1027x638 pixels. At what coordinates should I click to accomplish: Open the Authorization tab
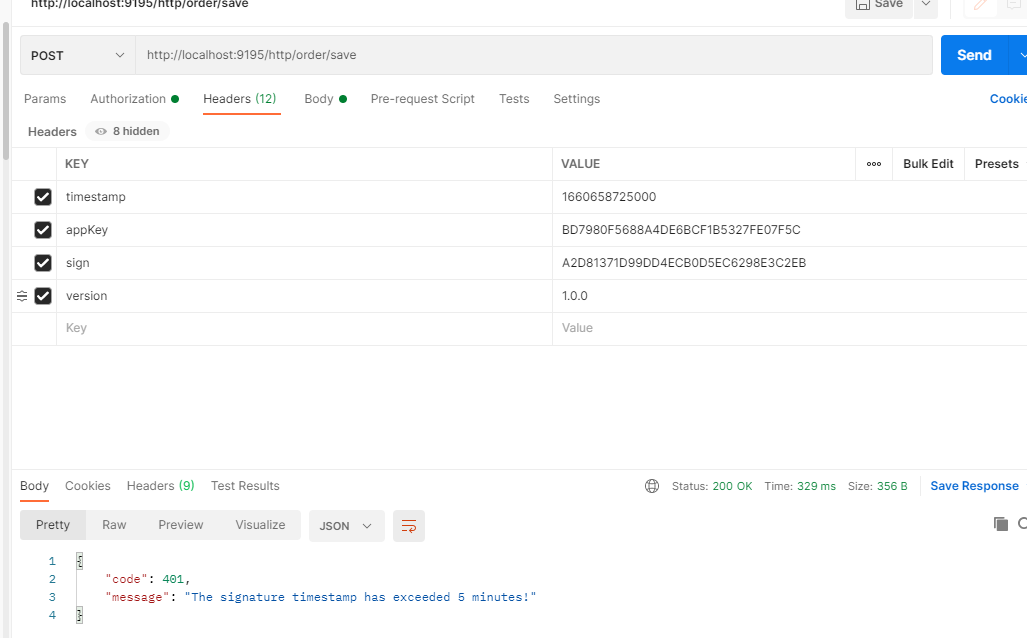(x=134, y=99)
